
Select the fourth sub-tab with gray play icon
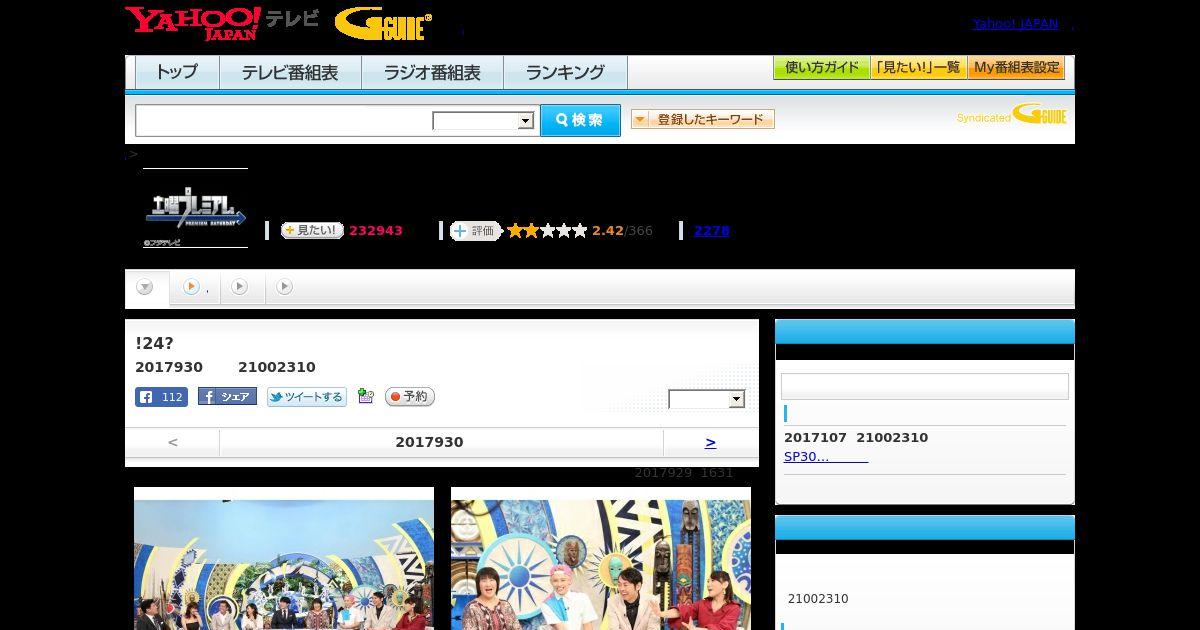(285, 287)
